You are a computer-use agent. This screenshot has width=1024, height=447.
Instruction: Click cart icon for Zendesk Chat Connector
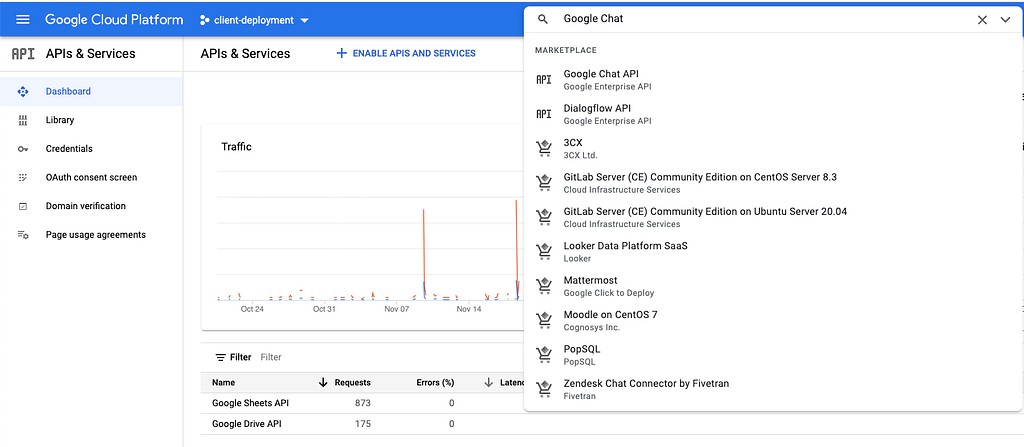pos(543,389)
